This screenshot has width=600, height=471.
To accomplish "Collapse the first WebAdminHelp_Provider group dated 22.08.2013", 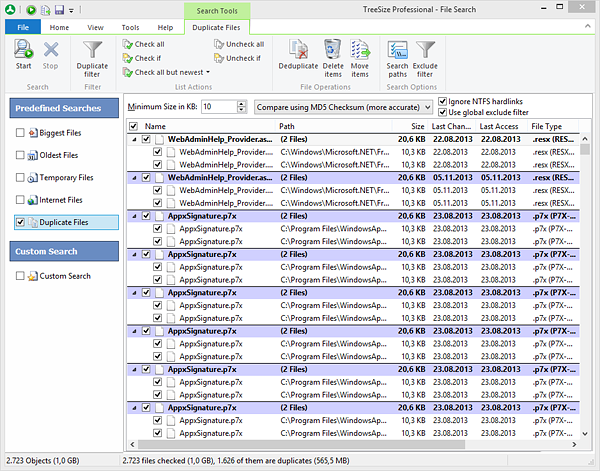I will [134, 140].
